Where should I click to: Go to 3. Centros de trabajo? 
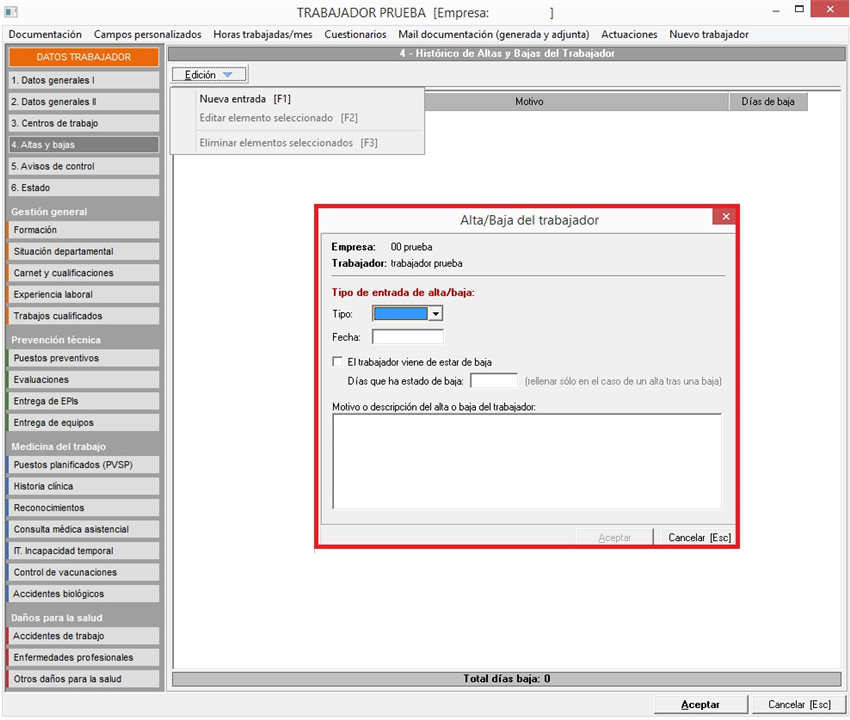pos(83,123)
